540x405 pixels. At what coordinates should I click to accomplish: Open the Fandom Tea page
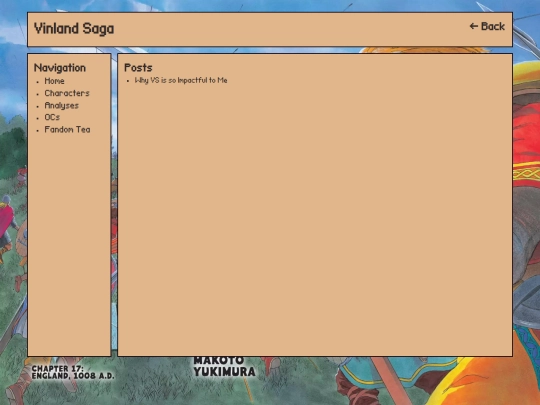click(68, 129)
